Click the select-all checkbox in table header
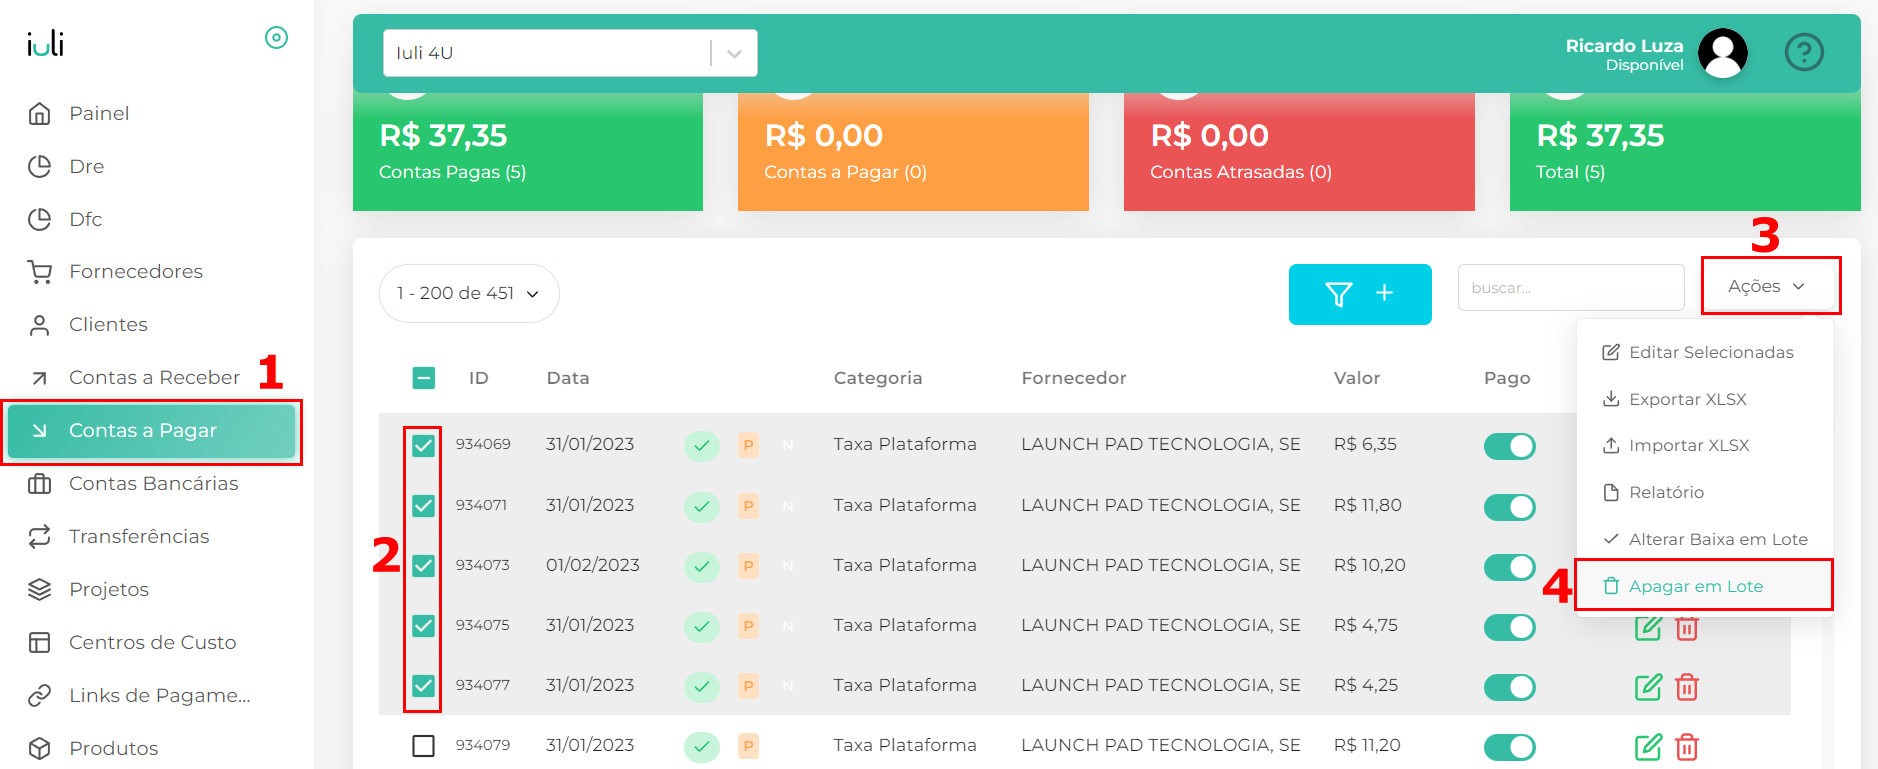Screen dimensions: 1878x769 (424, 378)
